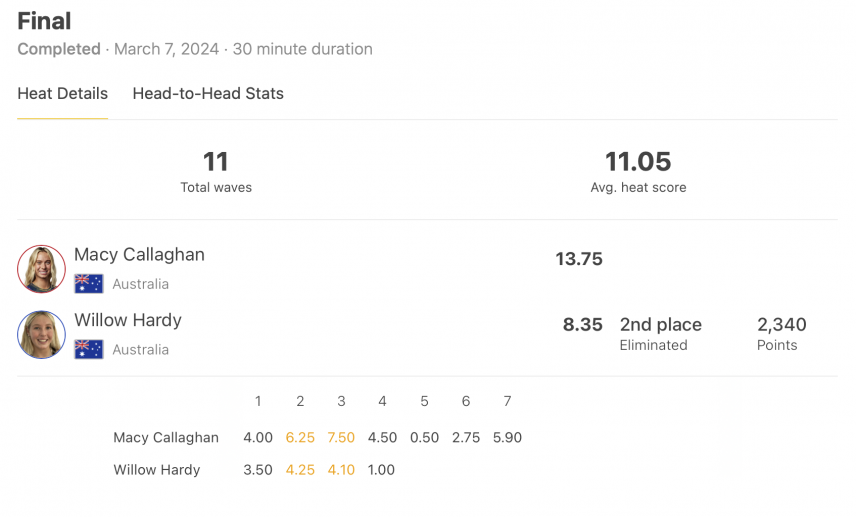Click the 2nd place Eliminated label
The width and height of the screenshot is (856, 517).
pos(661,334)
